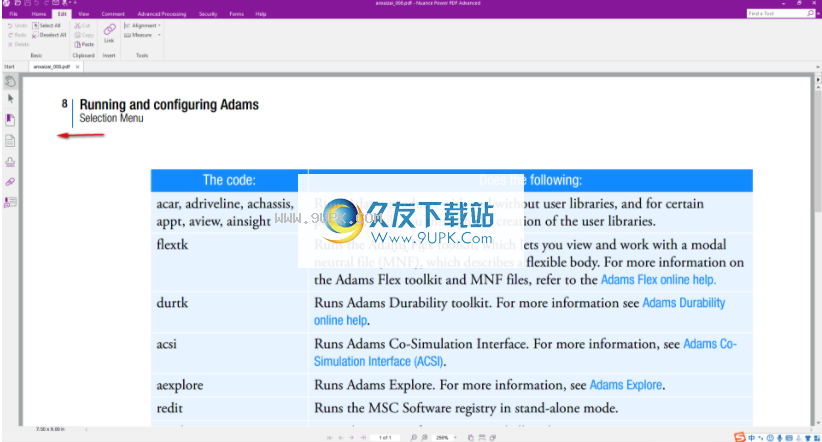Go to last page in bottom navigation
822x442 pixels.
coord(363,437)
